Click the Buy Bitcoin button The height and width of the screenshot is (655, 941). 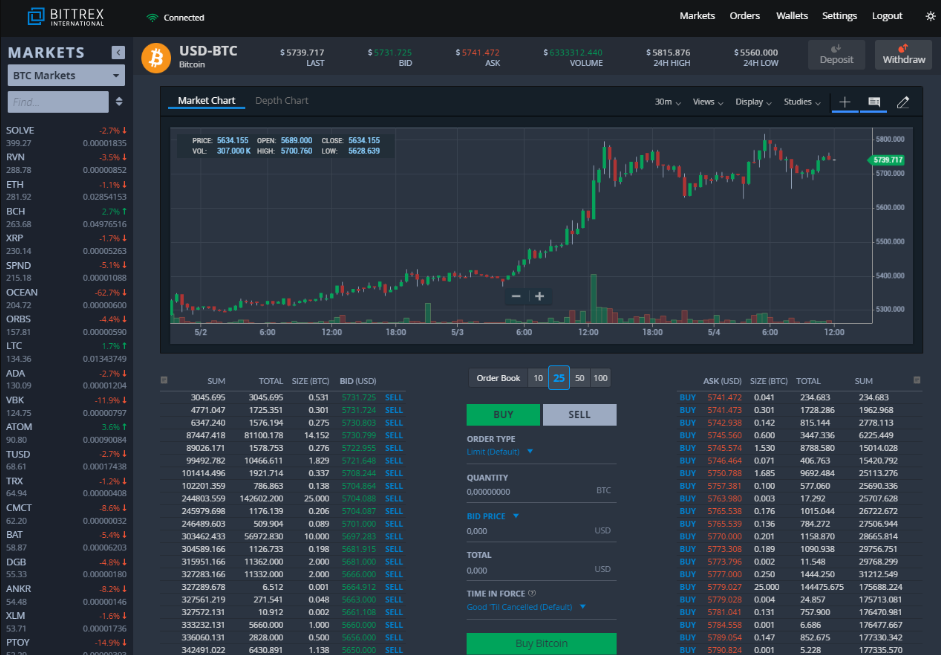tap(541, 643)
